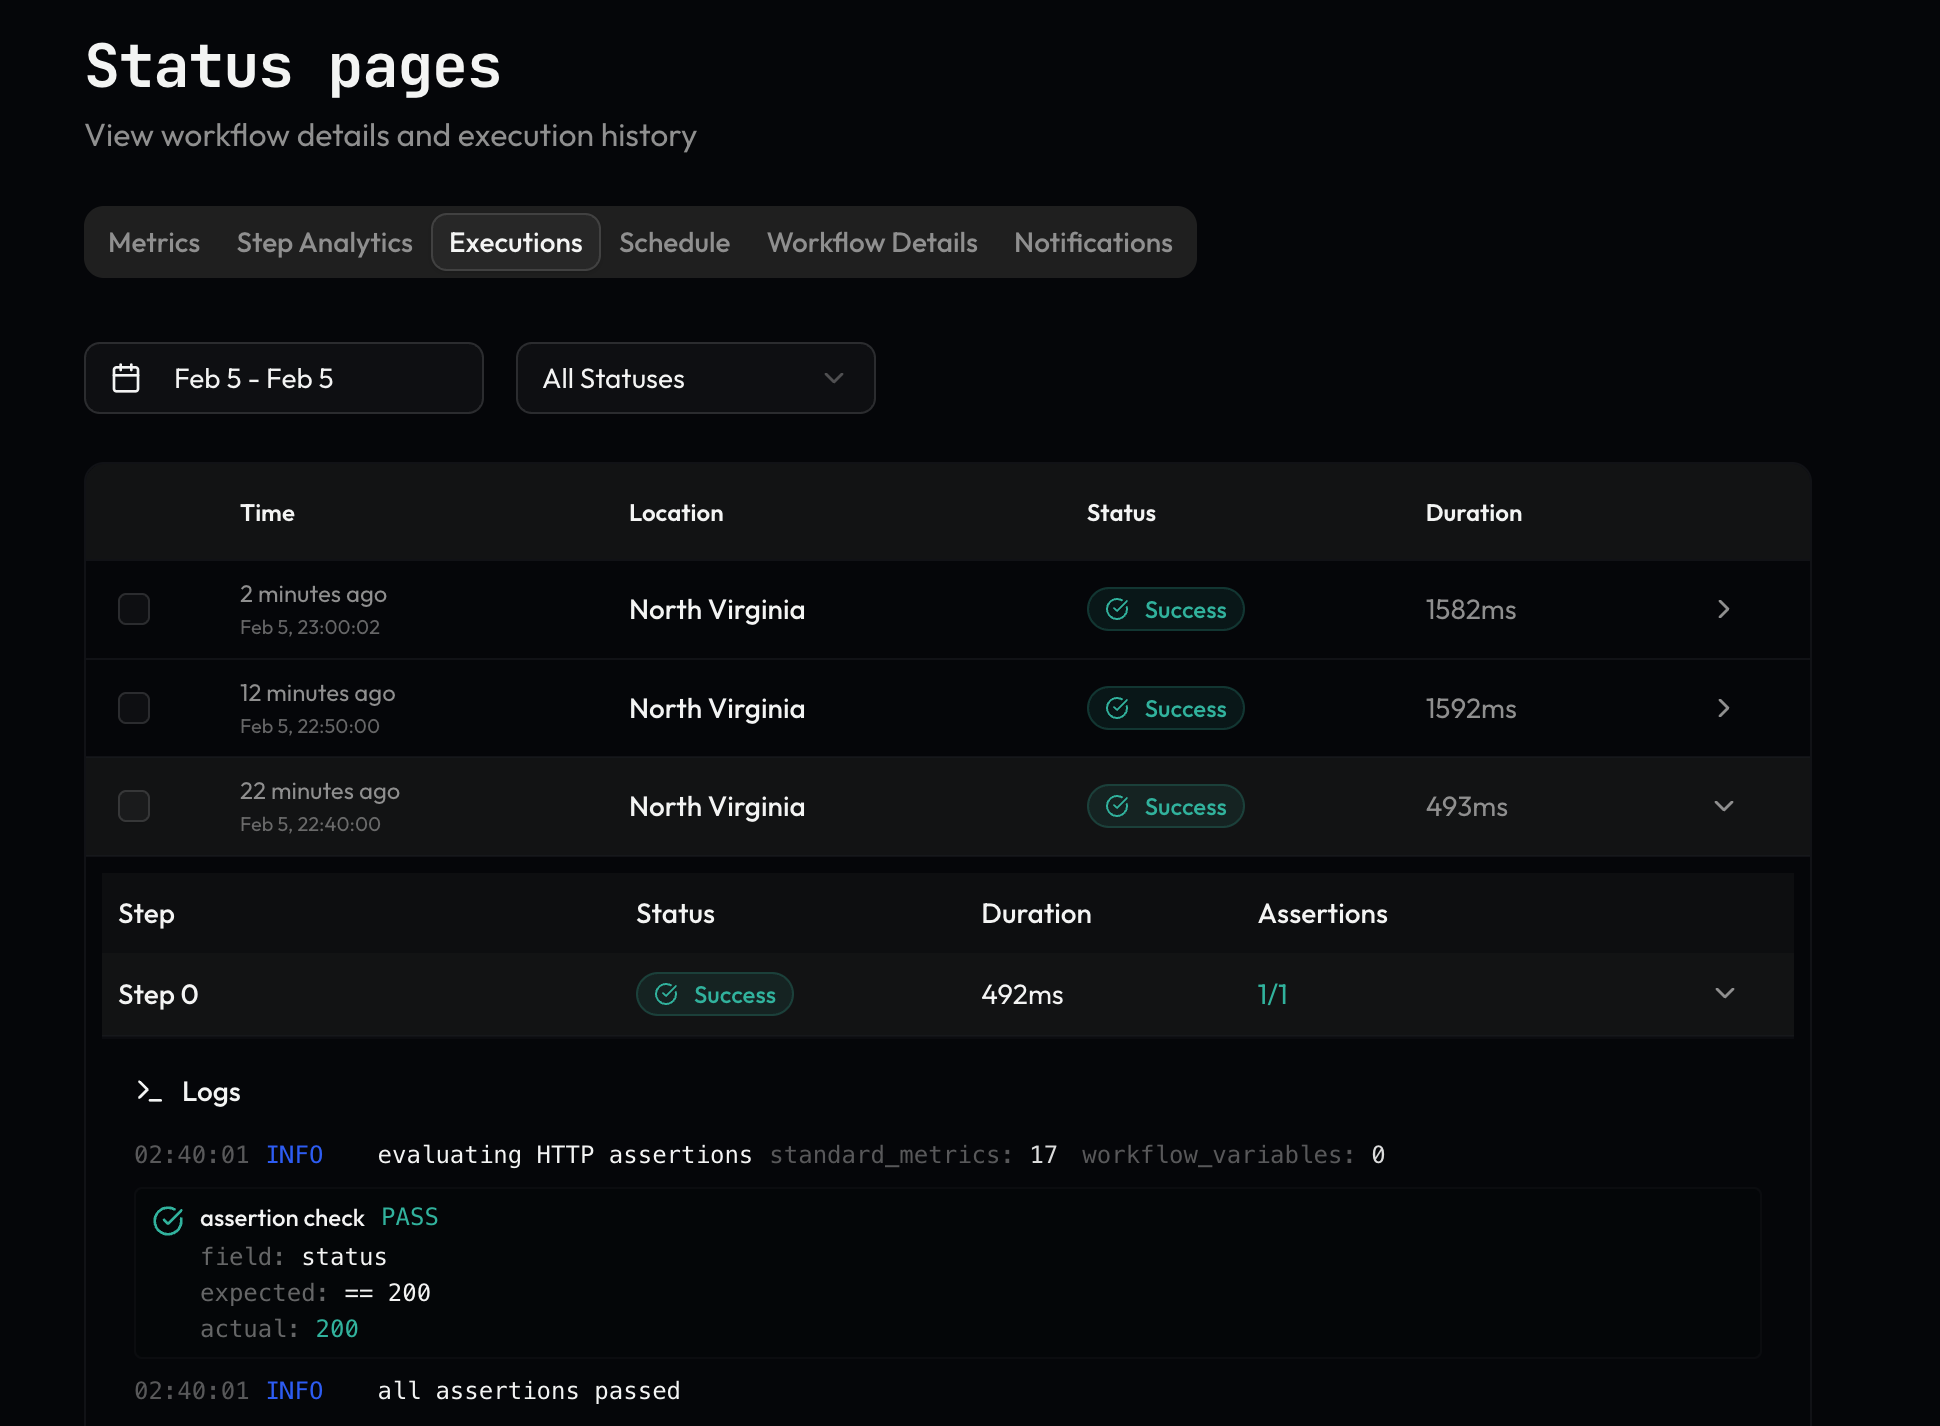This screenshot has height=1426, width=1940.
Task: Click Success badge icon for 22:40:00 execution
Action: (1117, 806)
